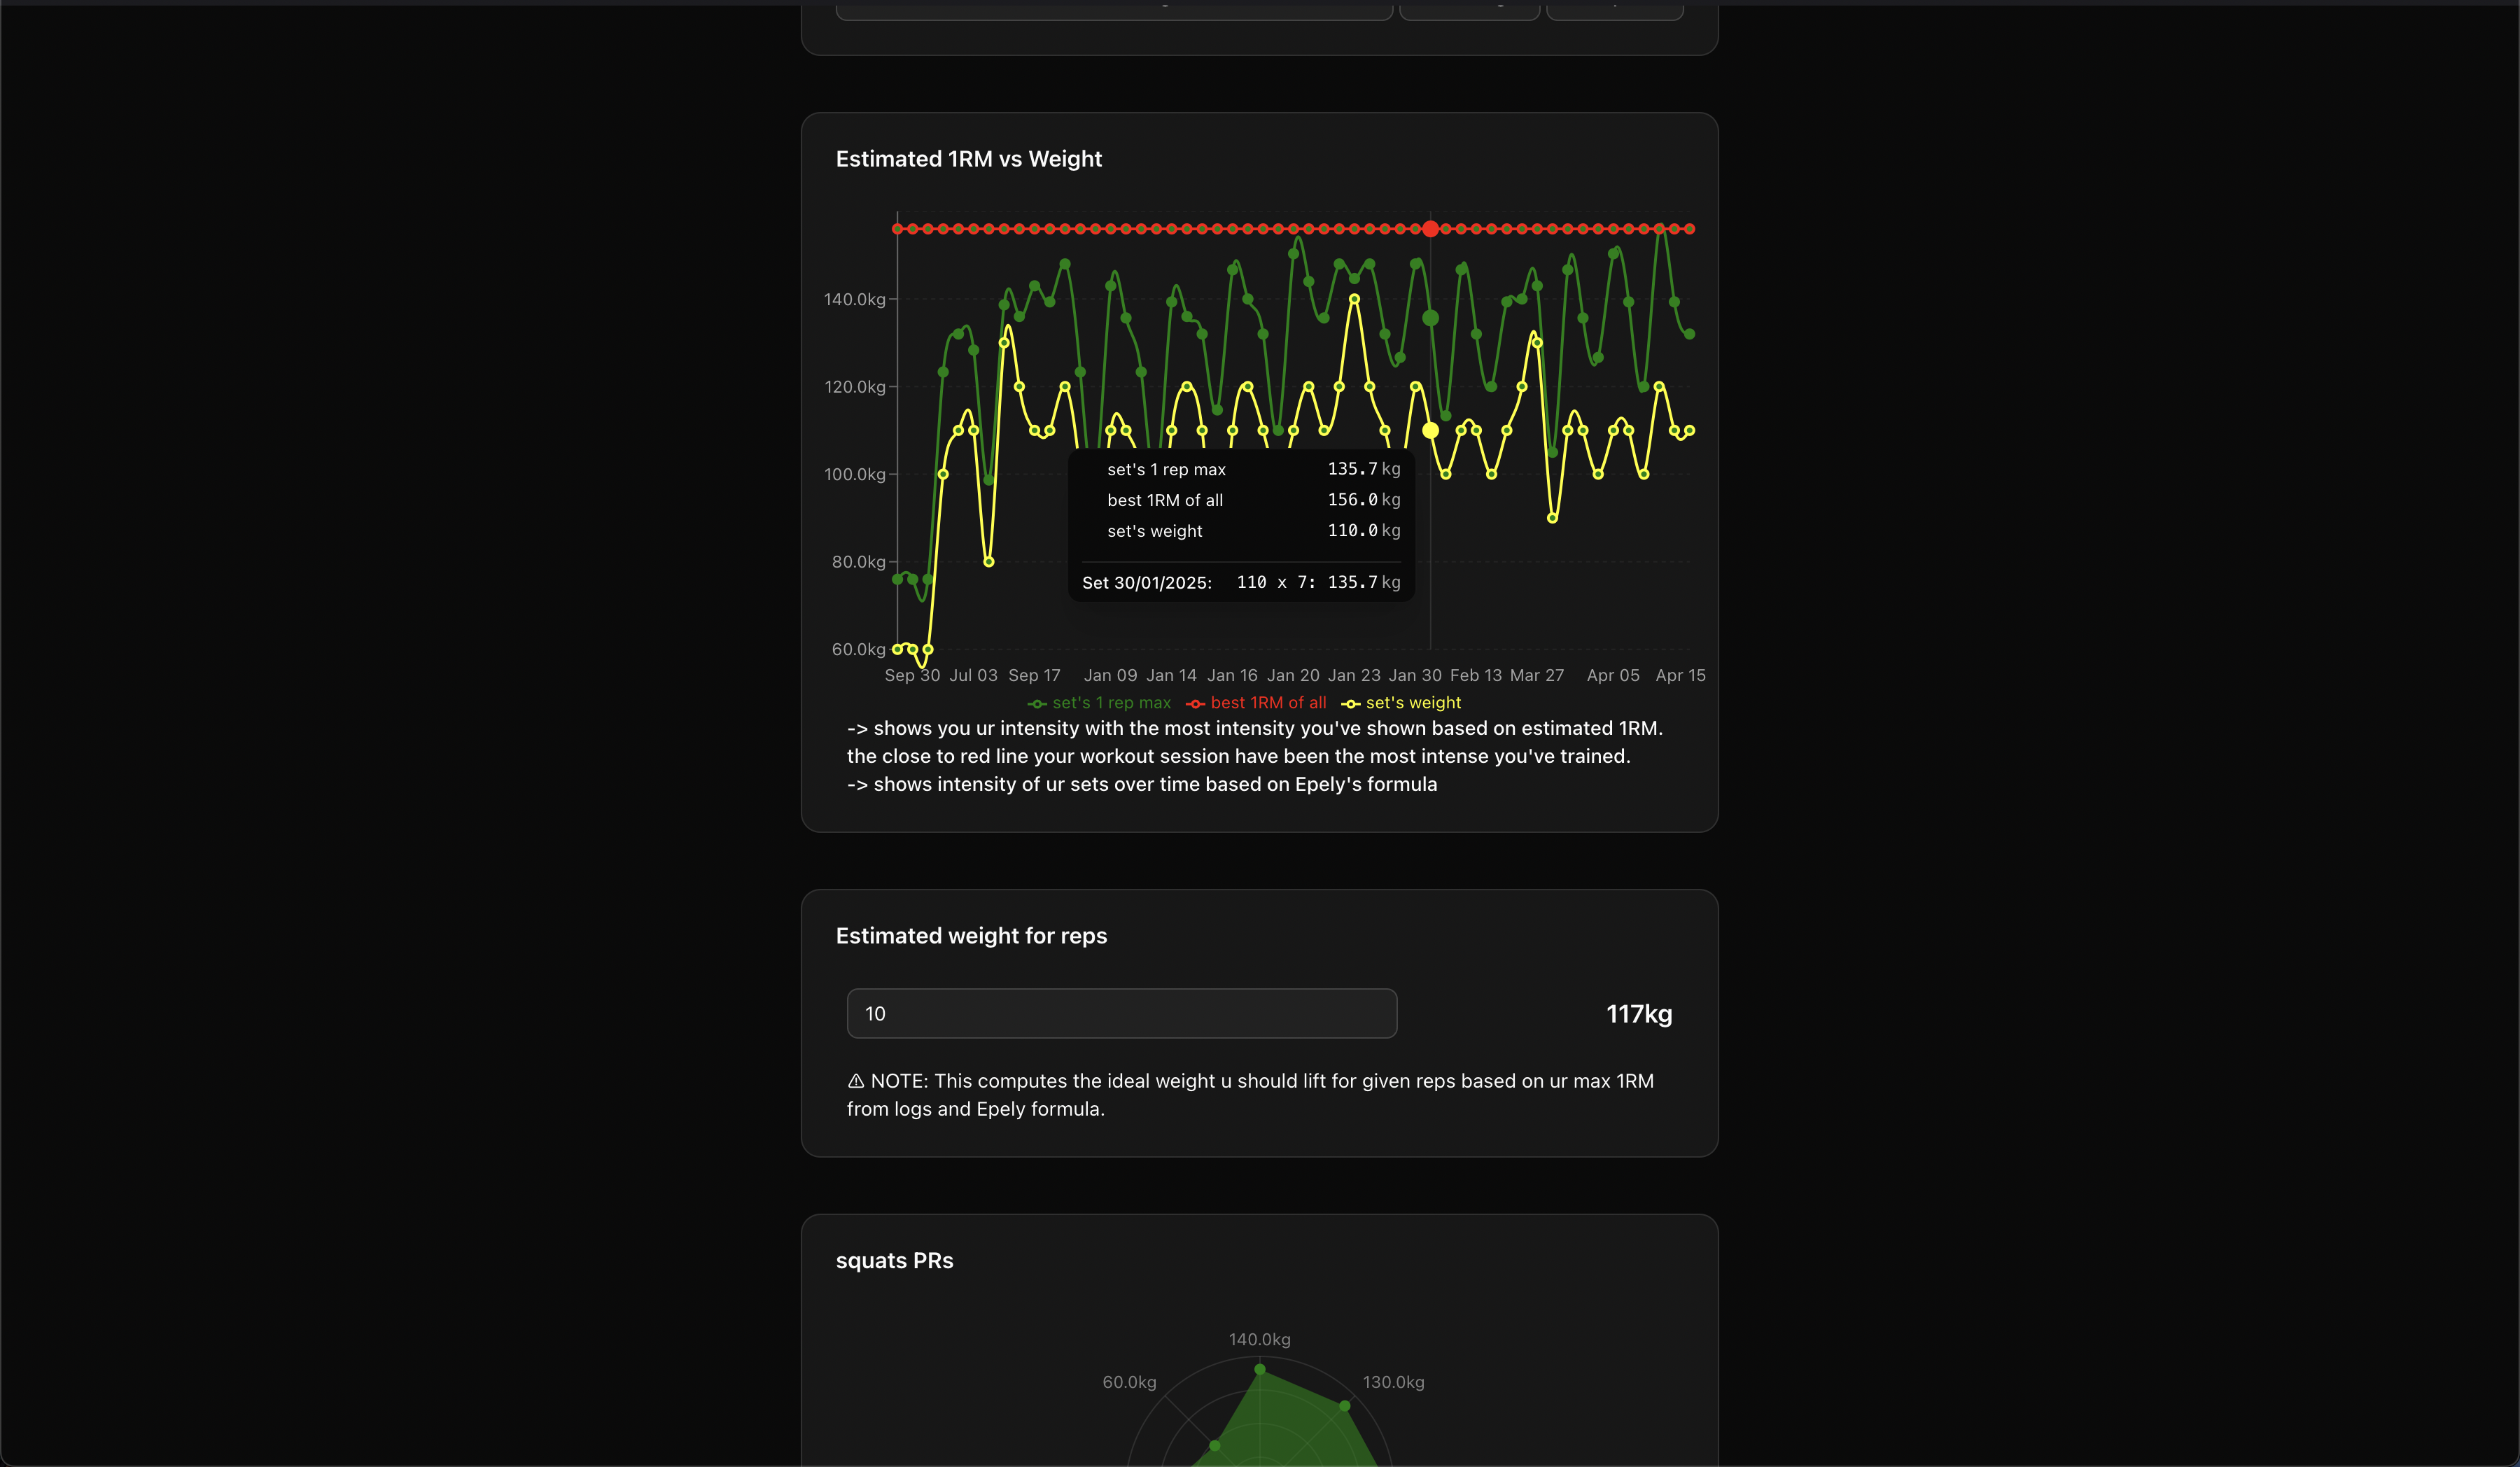Click the Jul 03 x-axis date label

tap(973, 675)
